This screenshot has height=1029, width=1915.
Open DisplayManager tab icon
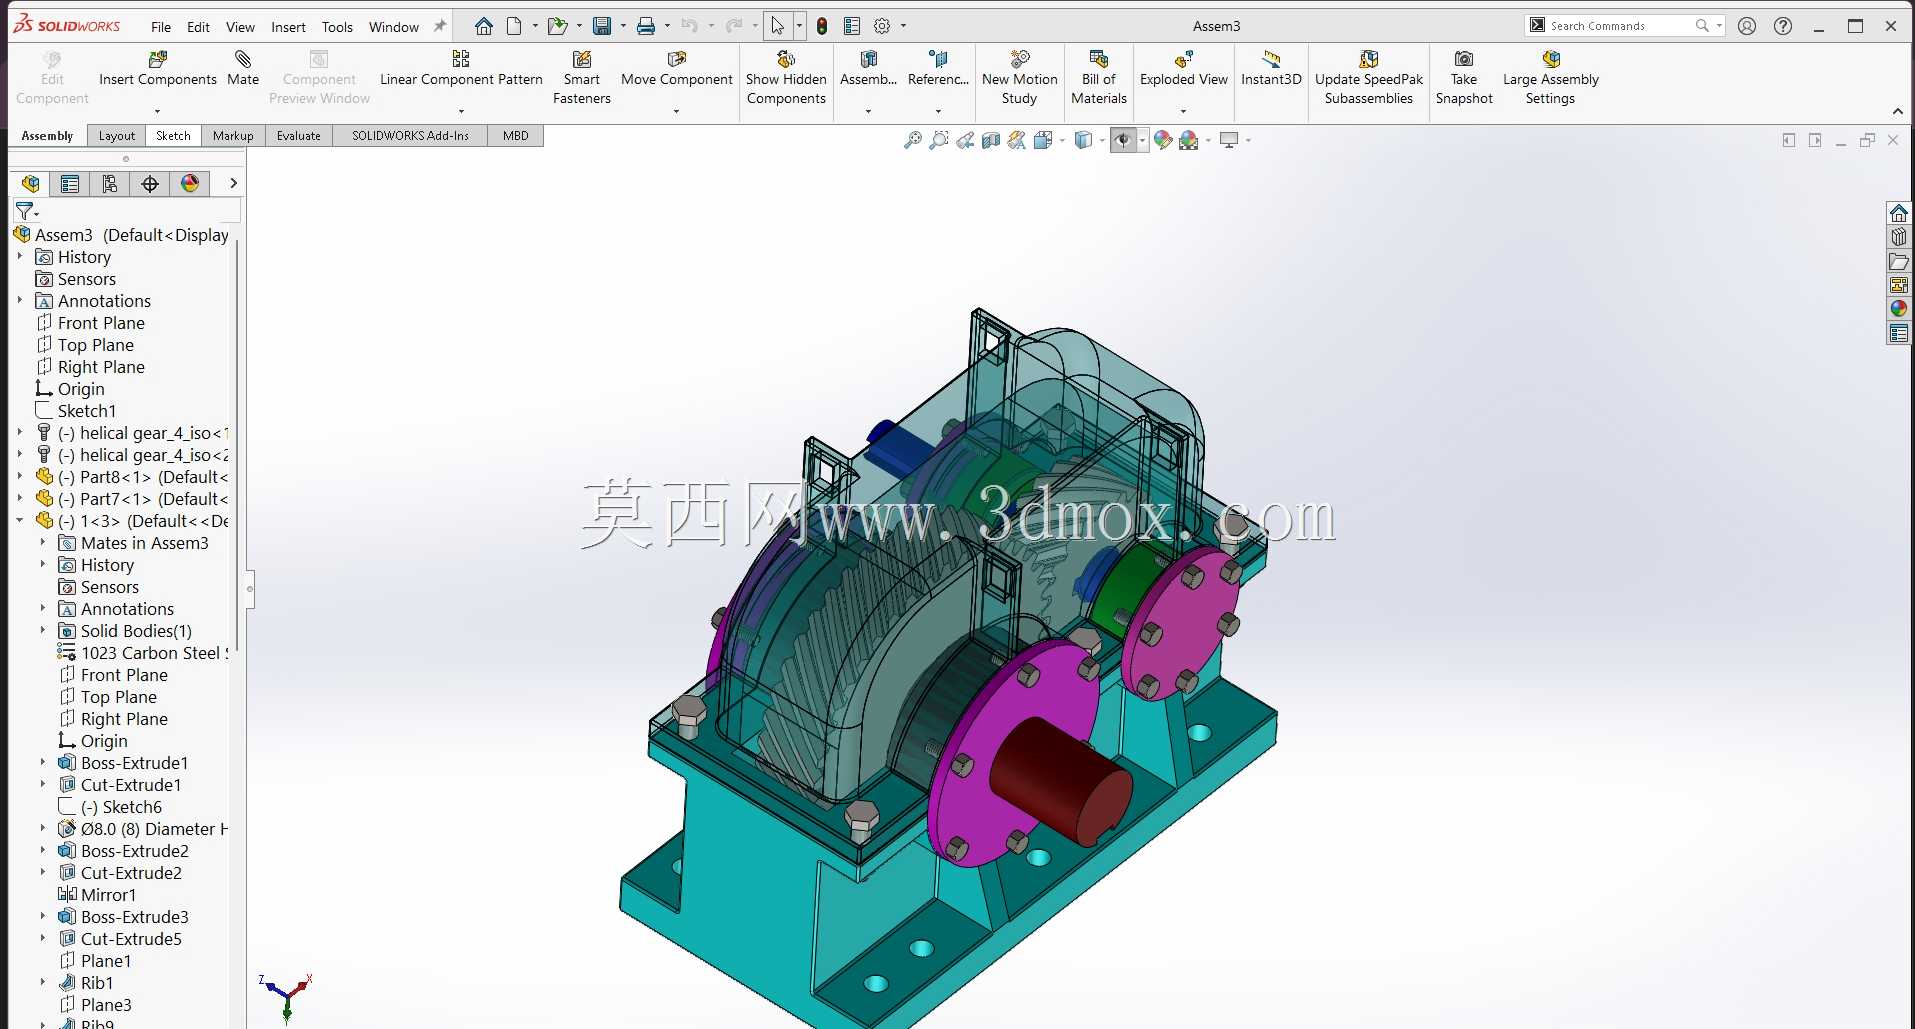click(190, 183)
